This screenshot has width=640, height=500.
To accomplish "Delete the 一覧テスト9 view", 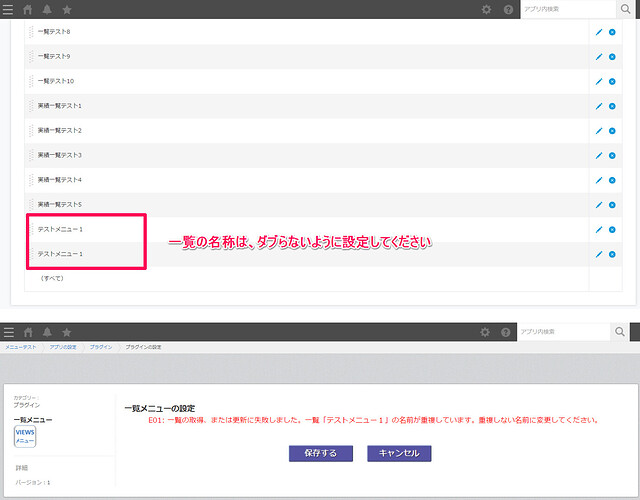I will (x=612, y=57).
